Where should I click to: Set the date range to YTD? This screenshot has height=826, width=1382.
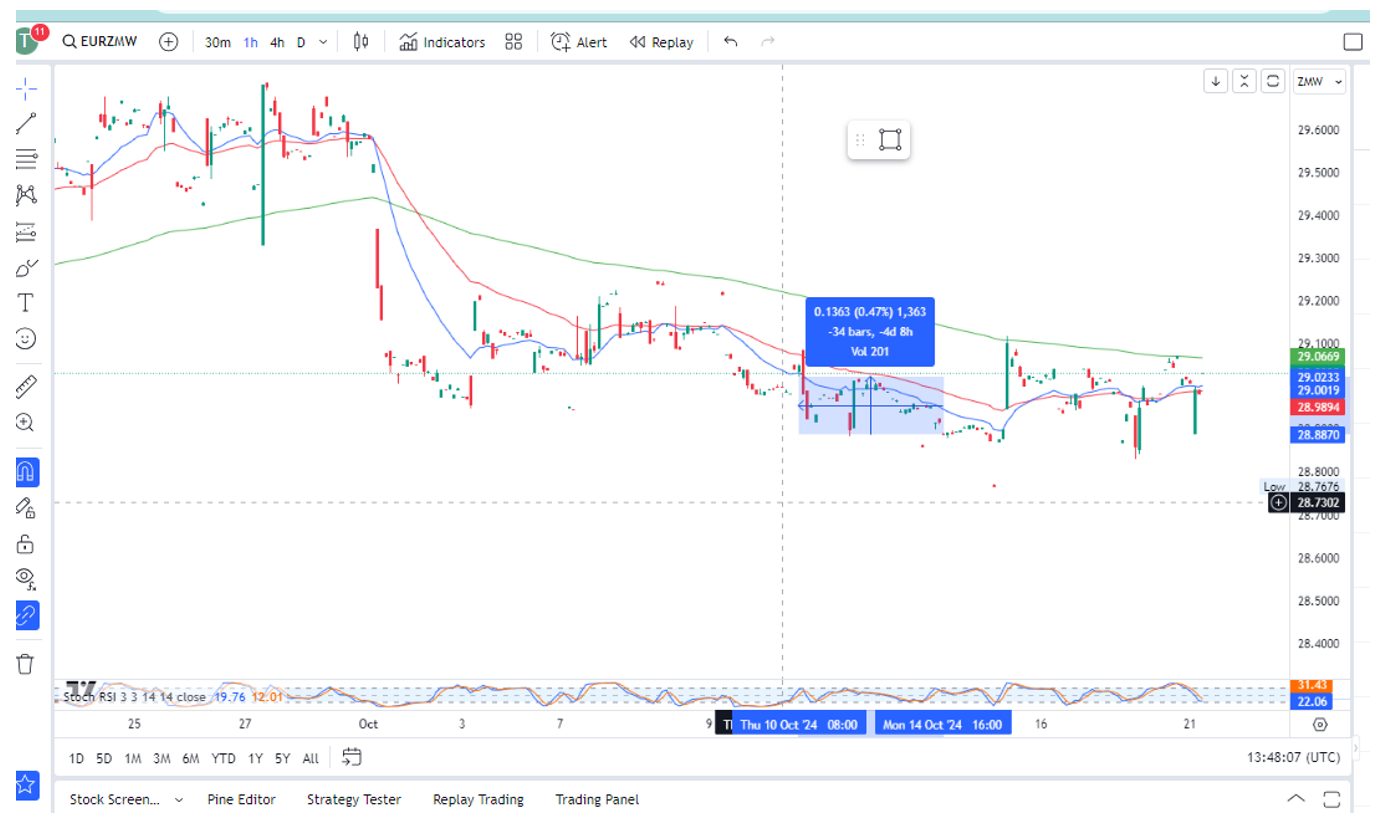coord(223,758)
